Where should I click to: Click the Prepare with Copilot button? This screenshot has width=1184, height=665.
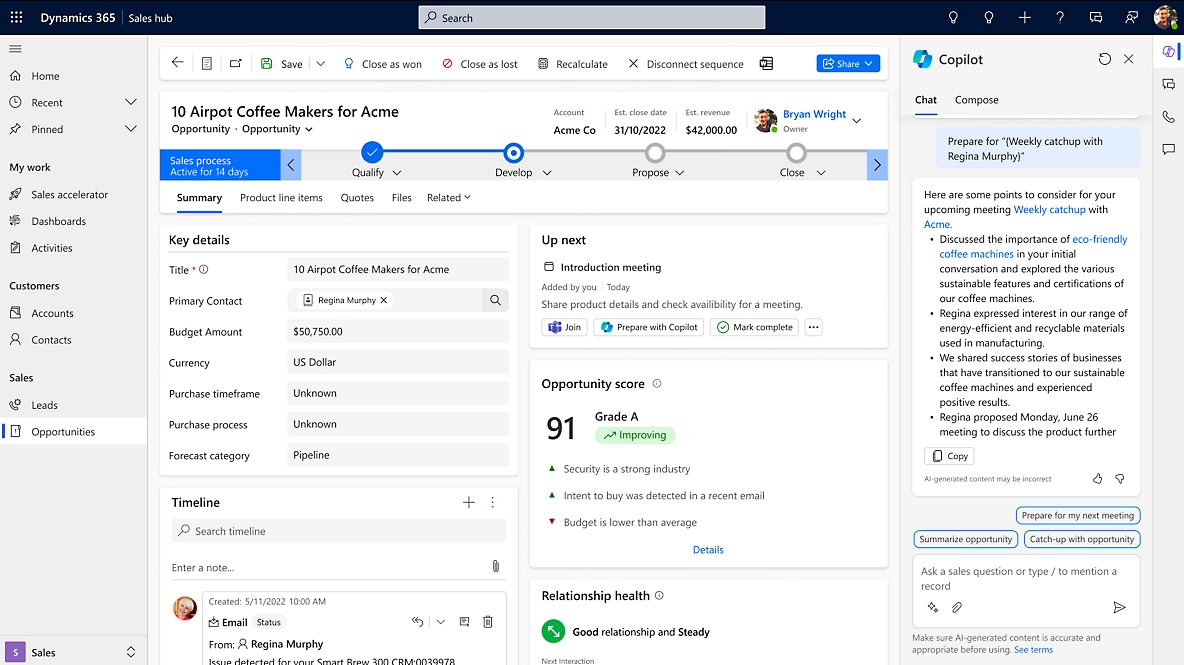[x=648, y=326]
